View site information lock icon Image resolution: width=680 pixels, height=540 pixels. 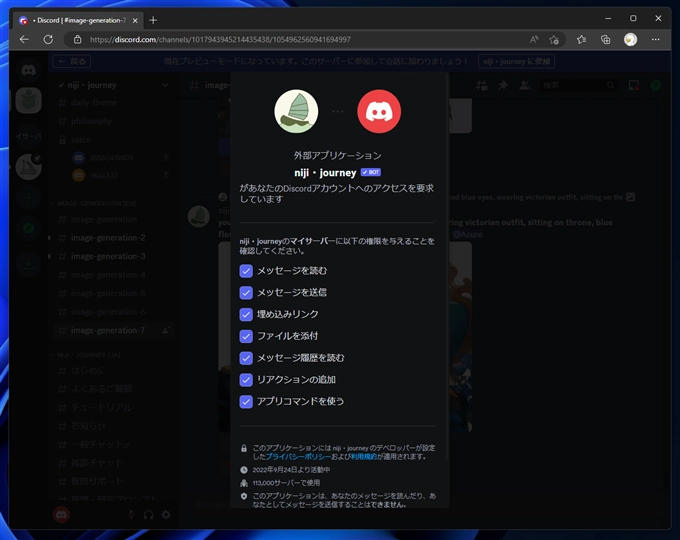pyautogui.click(x=77, y=39)
